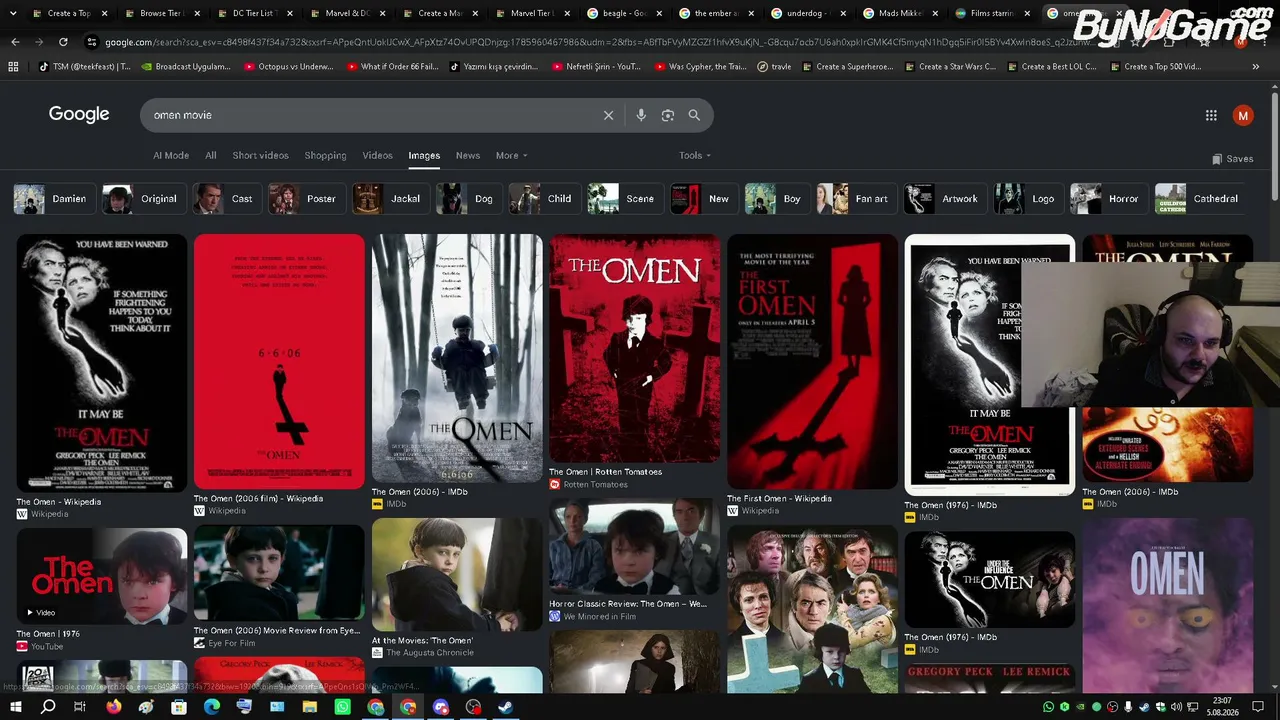
Task: Launch Microsoft Edge from the taskbar
Action: (211, 707)
